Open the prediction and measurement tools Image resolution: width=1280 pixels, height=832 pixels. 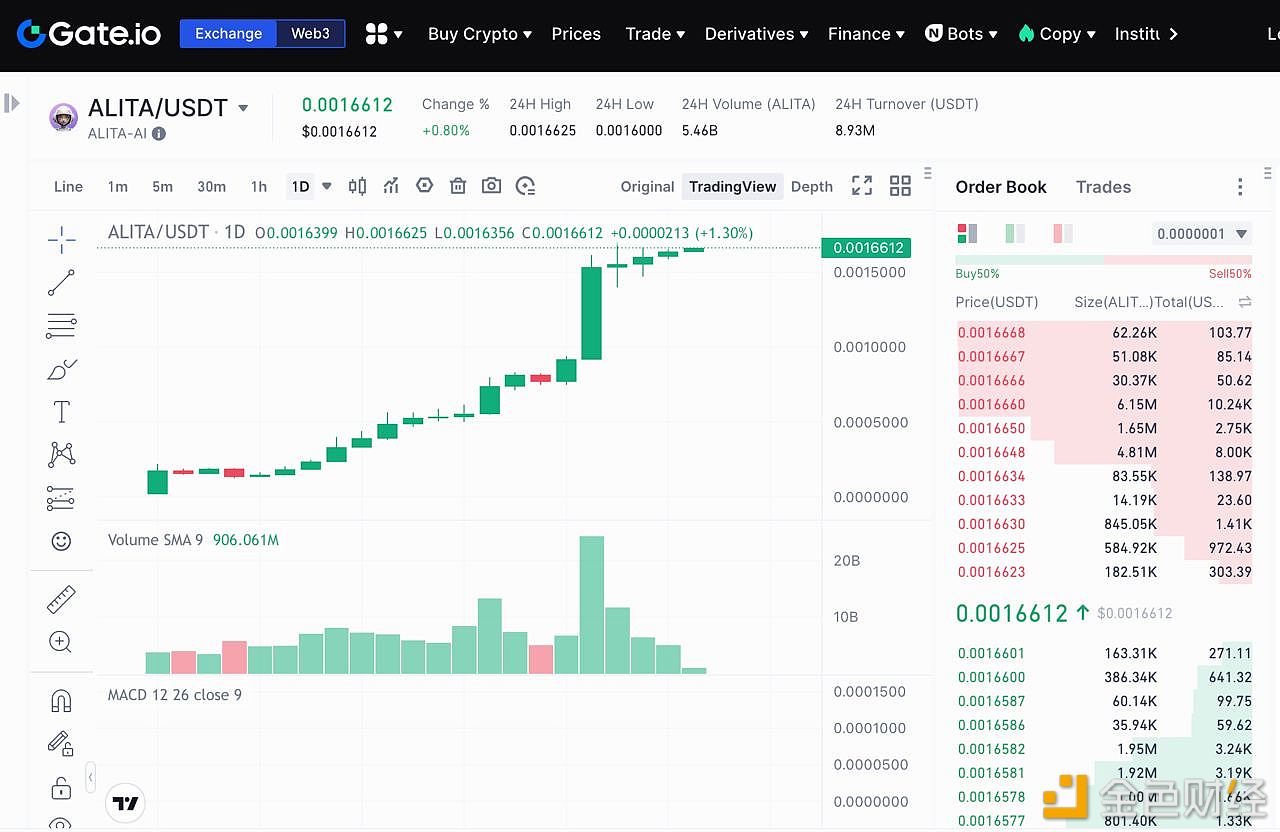click(x=61, y=498)
